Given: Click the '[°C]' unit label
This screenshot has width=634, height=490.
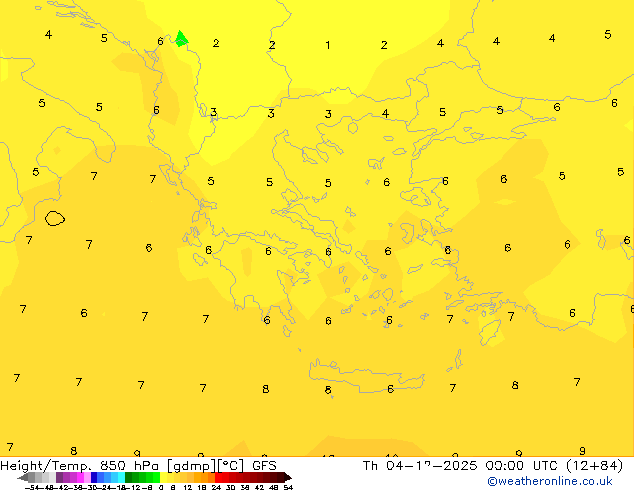Looking at the screenshot, I should 231,466.
